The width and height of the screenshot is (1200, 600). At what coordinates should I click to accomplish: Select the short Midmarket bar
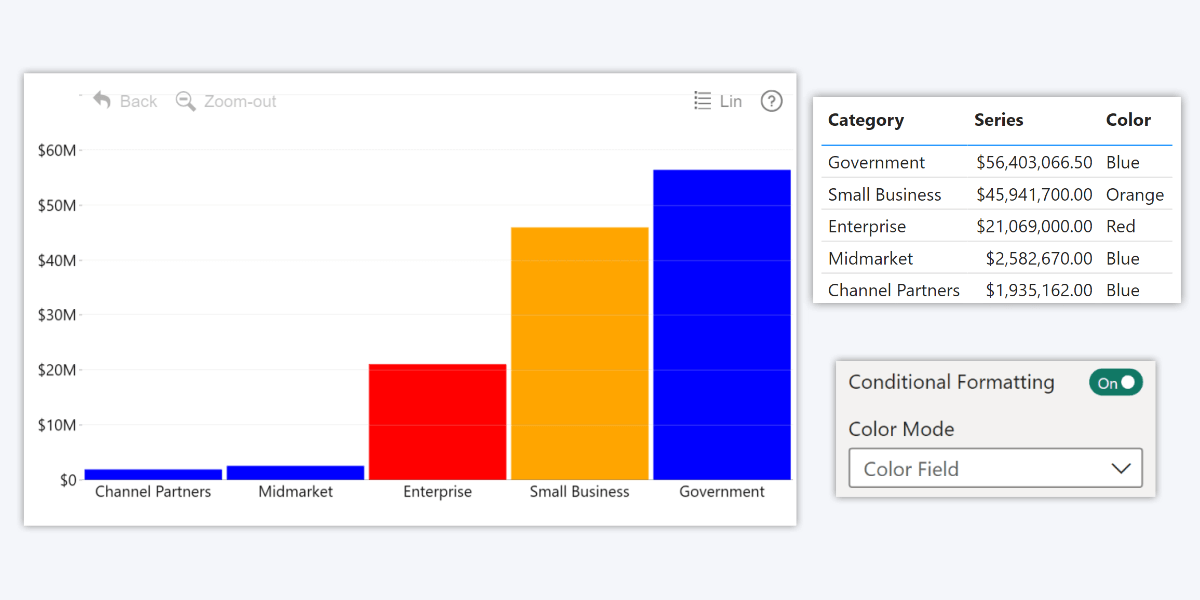tap(295, 473)
